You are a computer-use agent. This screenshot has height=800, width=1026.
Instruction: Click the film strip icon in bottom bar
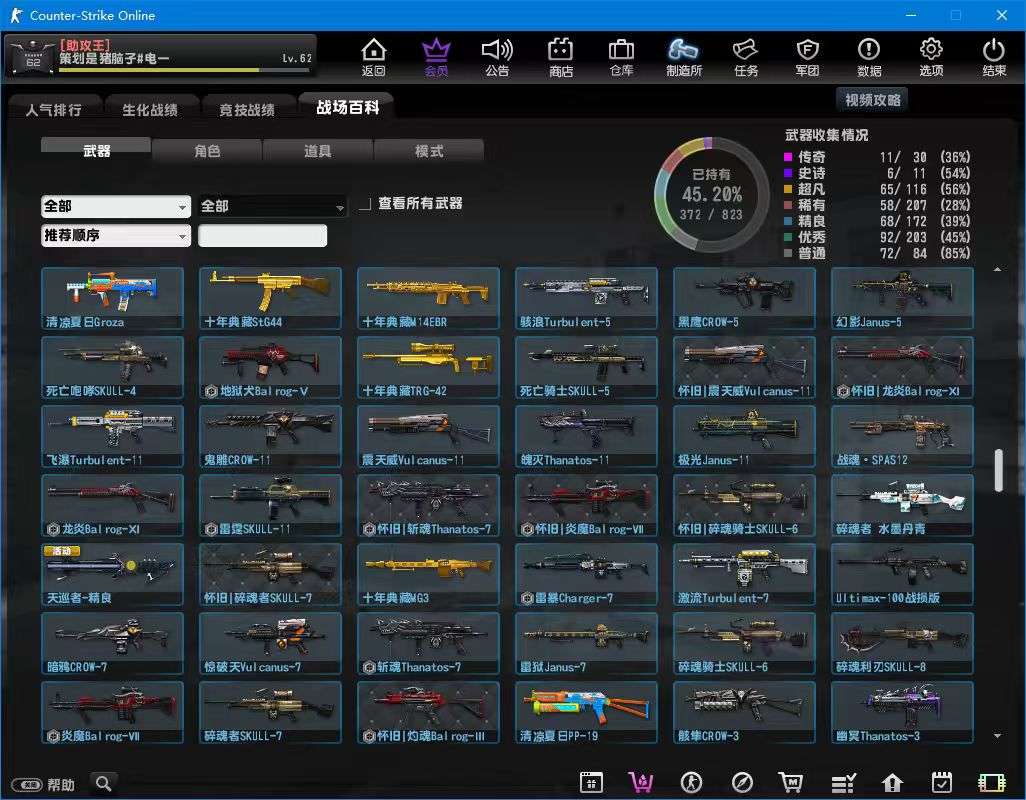(991, 782)
